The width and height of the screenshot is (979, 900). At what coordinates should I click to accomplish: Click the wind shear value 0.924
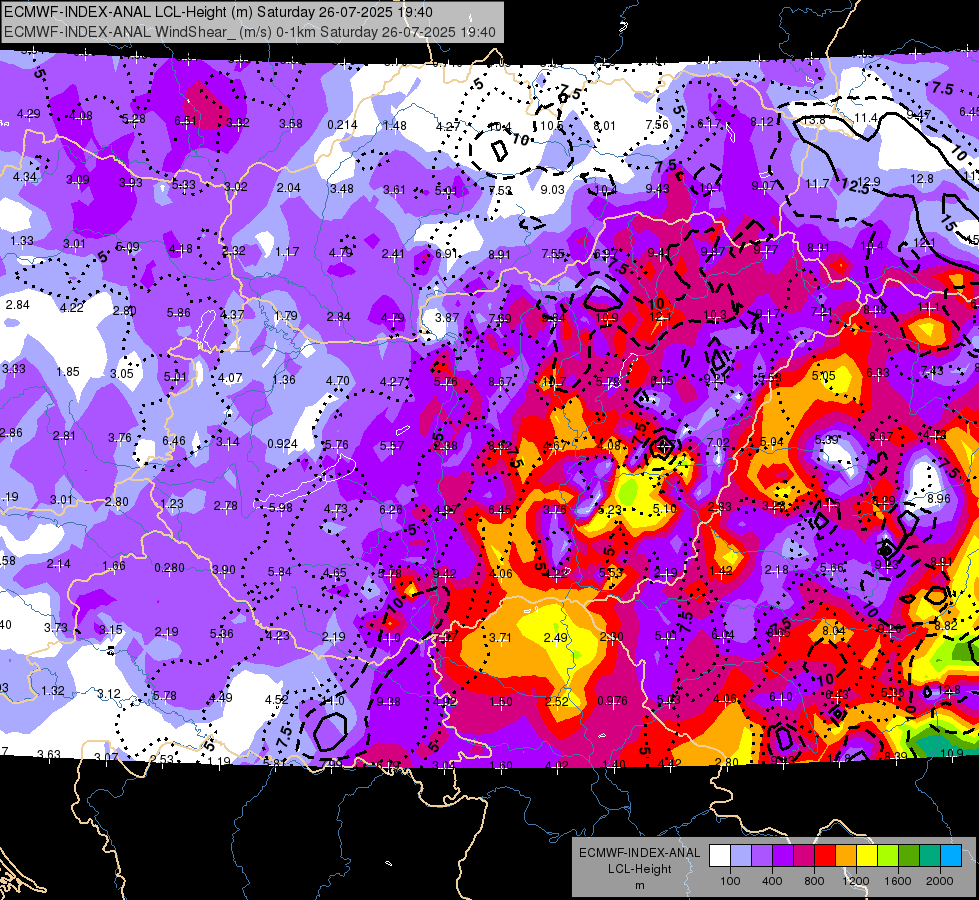[x=282, y=443]
